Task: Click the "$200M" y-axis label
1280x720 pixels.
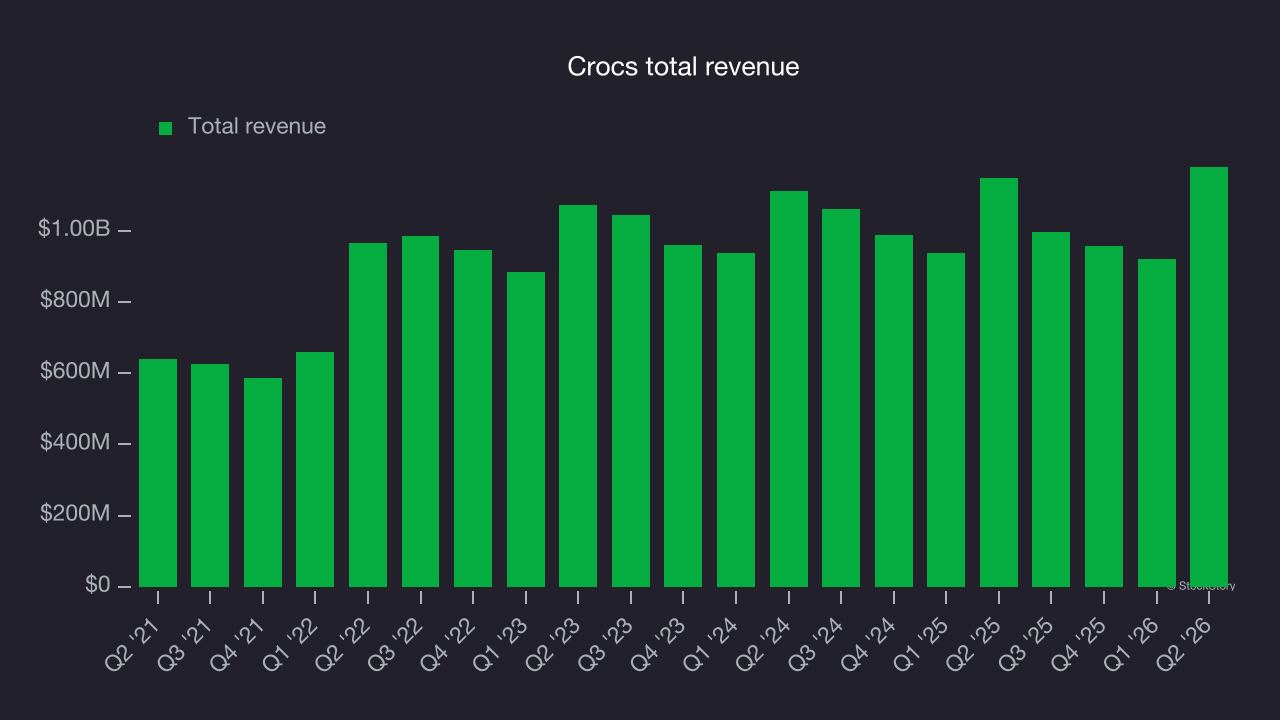Action: (x=75, y=514)
